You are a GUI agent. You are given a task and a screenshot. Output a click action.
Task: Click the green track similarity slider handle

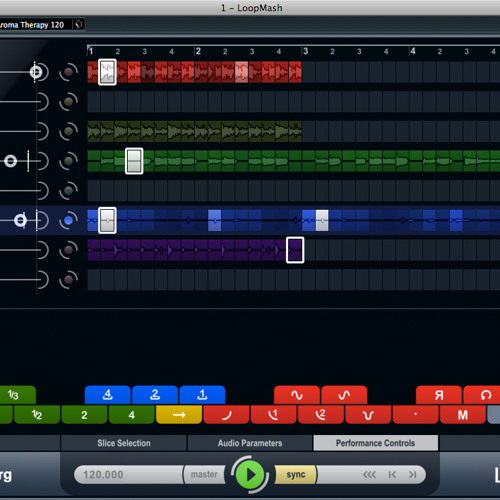[x=11, y=161]
